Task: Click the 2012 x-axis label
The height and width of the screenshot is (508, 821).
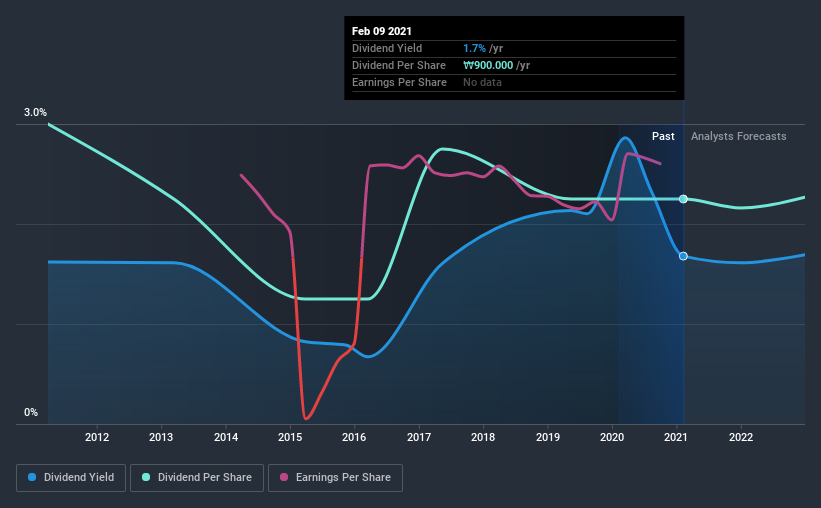Action: [x=97, y=437]
